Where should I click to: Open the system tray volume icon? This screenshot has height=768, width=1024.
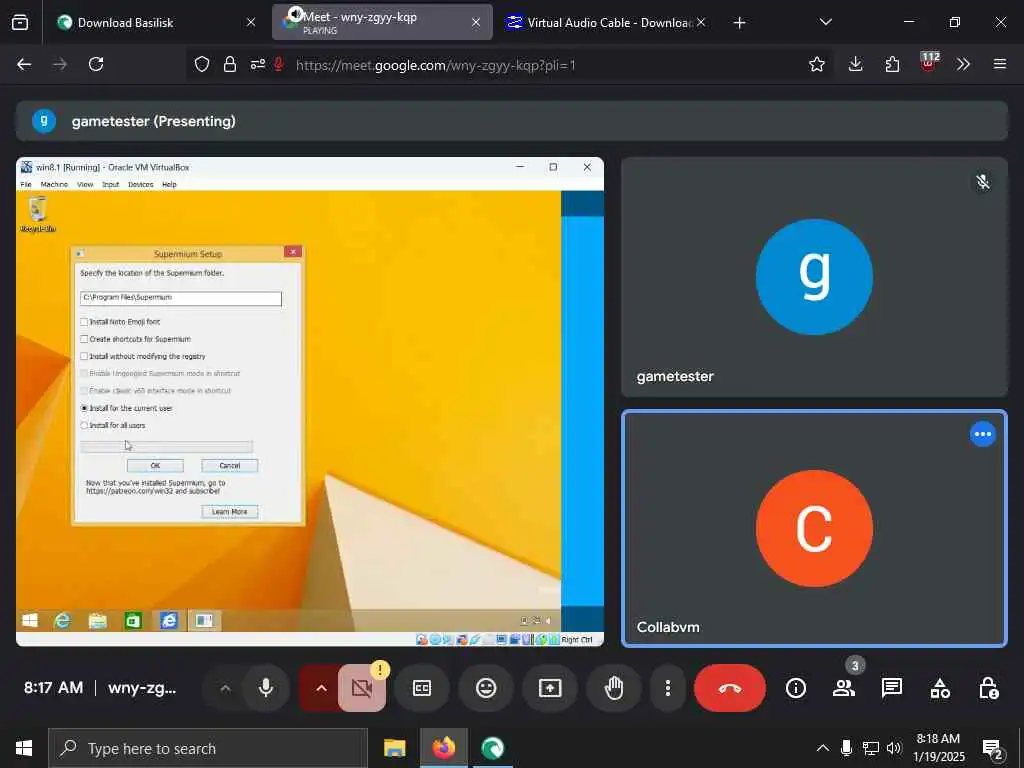coord(893,748)
